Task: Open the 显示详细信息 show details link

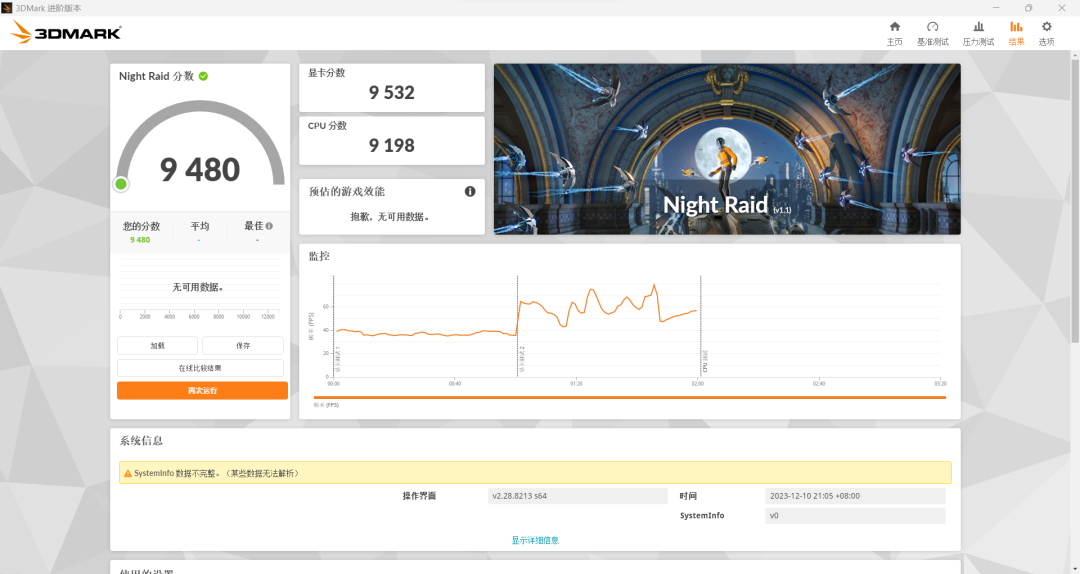Action: [535, 540]
